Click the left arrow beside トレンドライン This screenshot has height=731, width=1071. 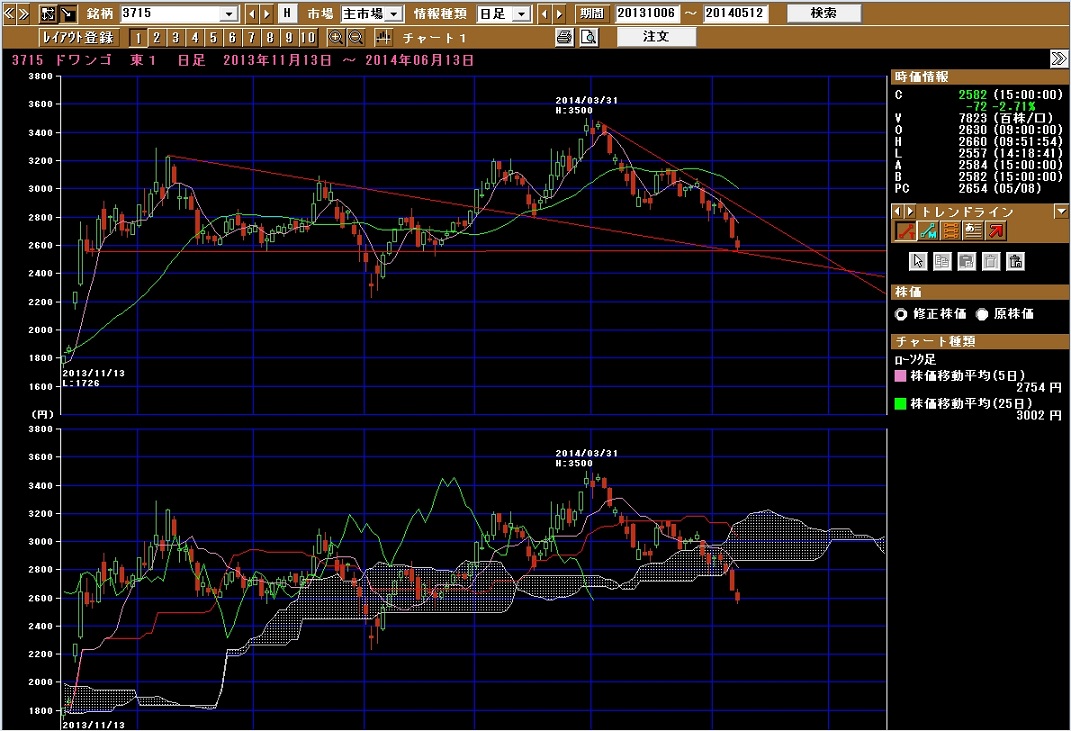[898, 212]
